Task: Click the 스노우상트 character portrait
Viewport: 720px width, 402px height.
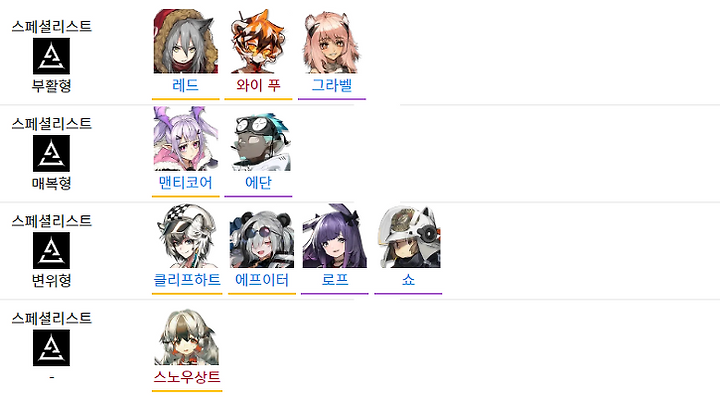Action: 187,337
